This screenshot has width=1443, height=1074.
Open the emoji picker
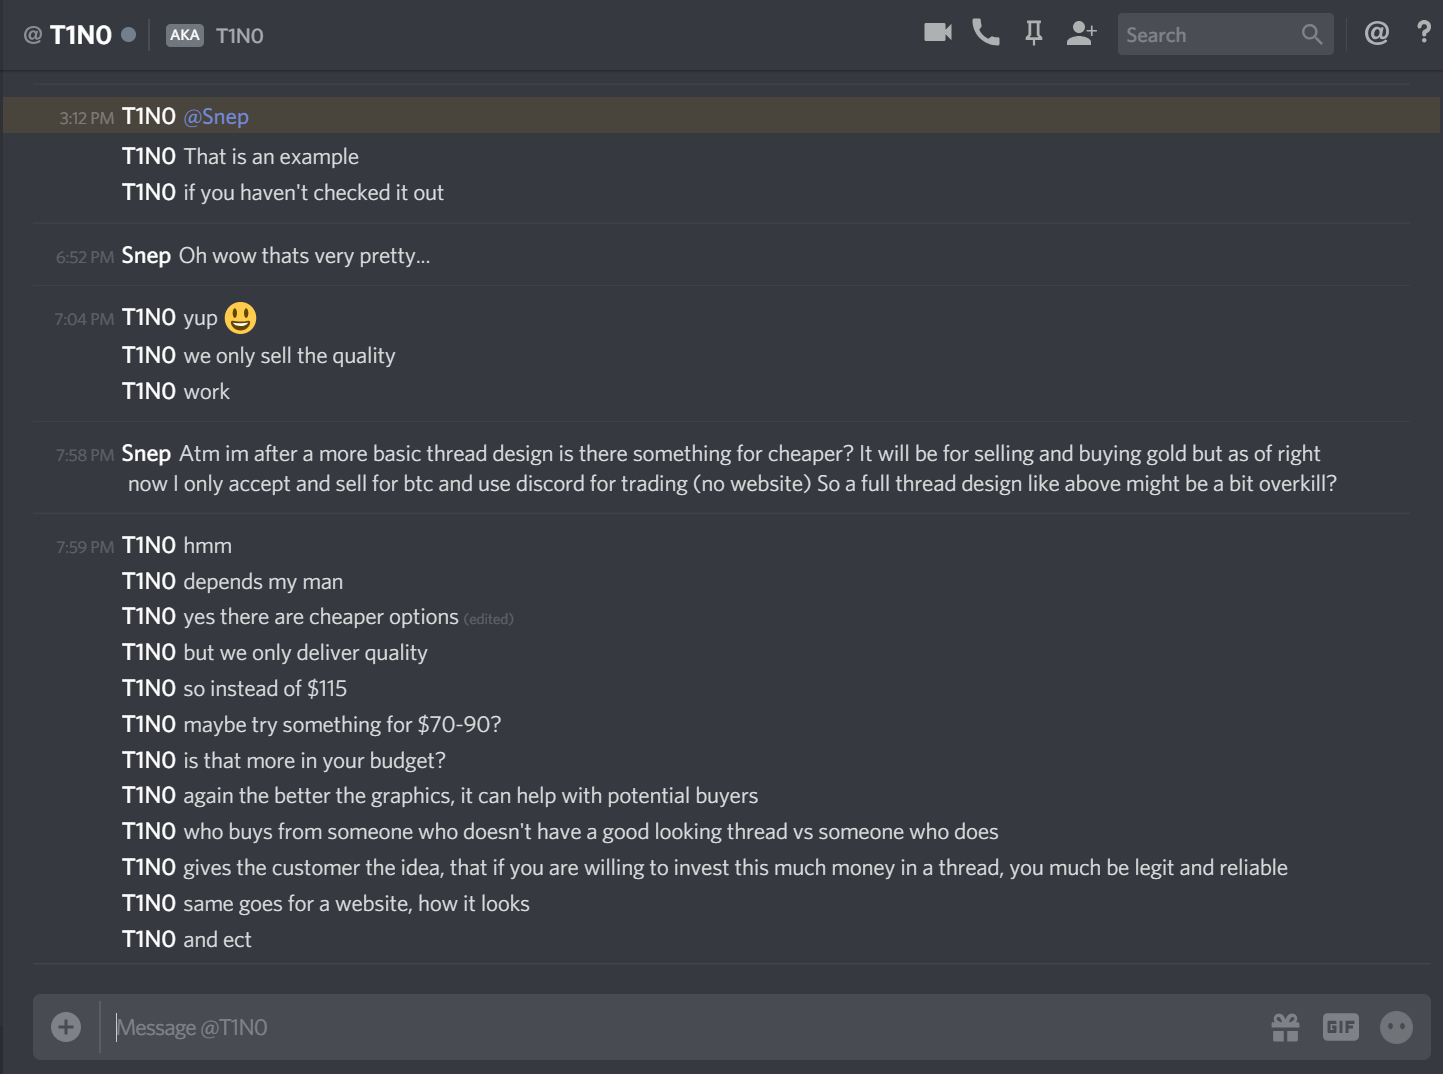1396,1027
